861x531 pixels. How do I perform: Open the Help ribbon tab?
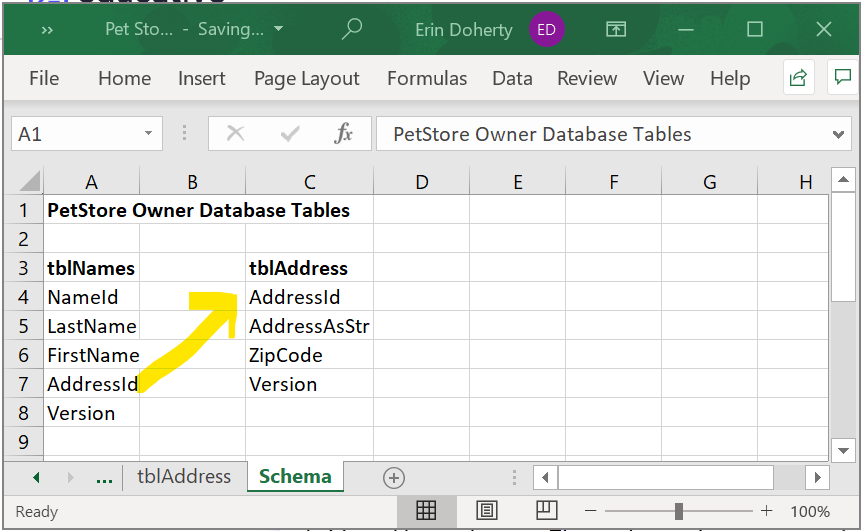tap(730, 78)
